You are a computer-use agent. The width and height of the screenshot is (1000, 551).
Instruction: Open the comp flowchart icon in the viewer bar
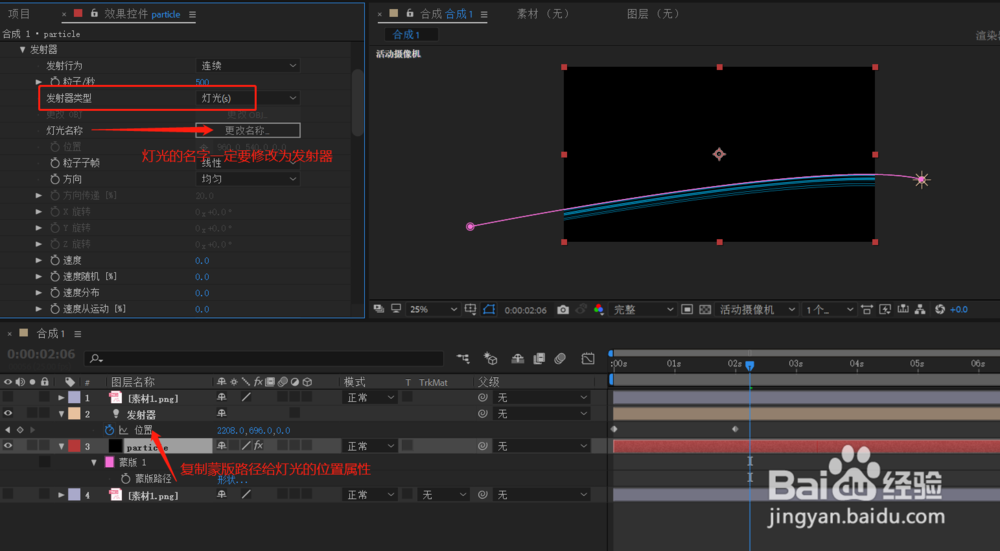(920, 309)
